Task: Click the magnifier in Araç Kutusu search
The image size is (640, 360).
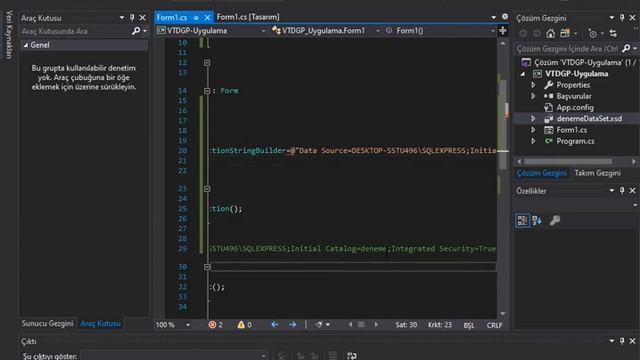Action: click(136, 31)
